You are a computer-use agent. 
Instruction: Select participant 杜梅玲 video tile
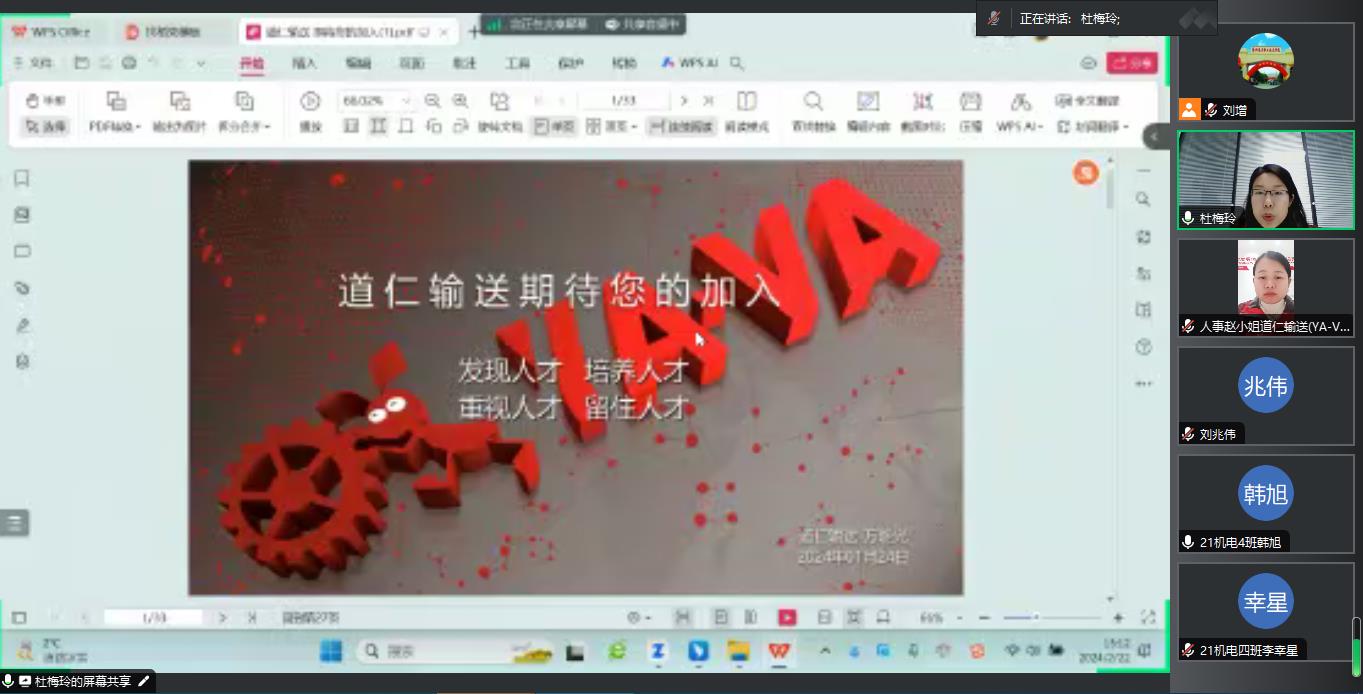tap(1266, 180)
